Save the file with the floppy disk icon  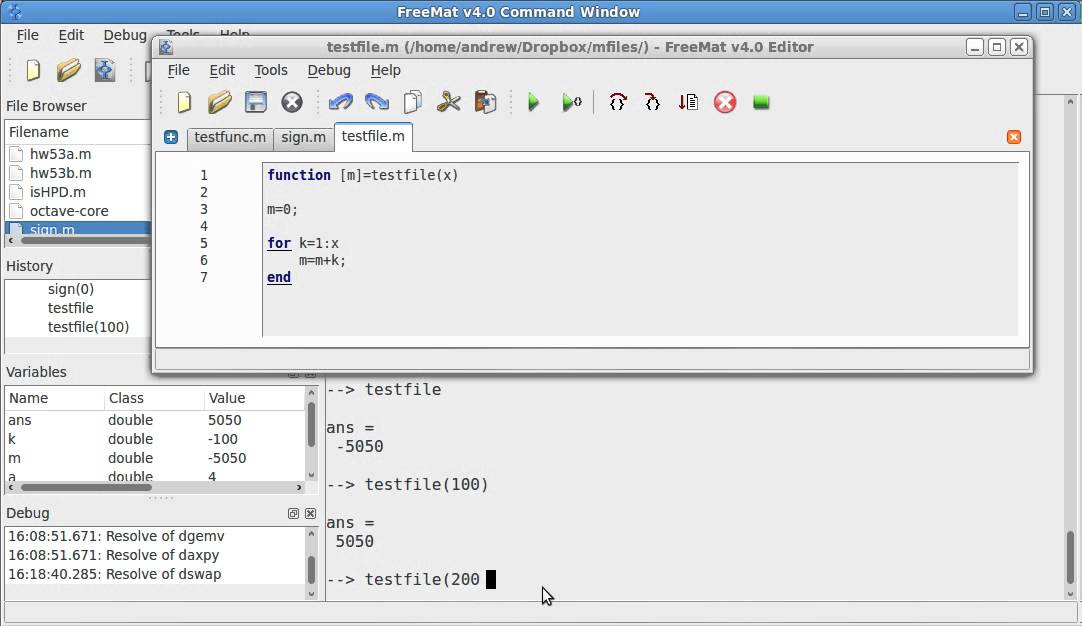256,103
